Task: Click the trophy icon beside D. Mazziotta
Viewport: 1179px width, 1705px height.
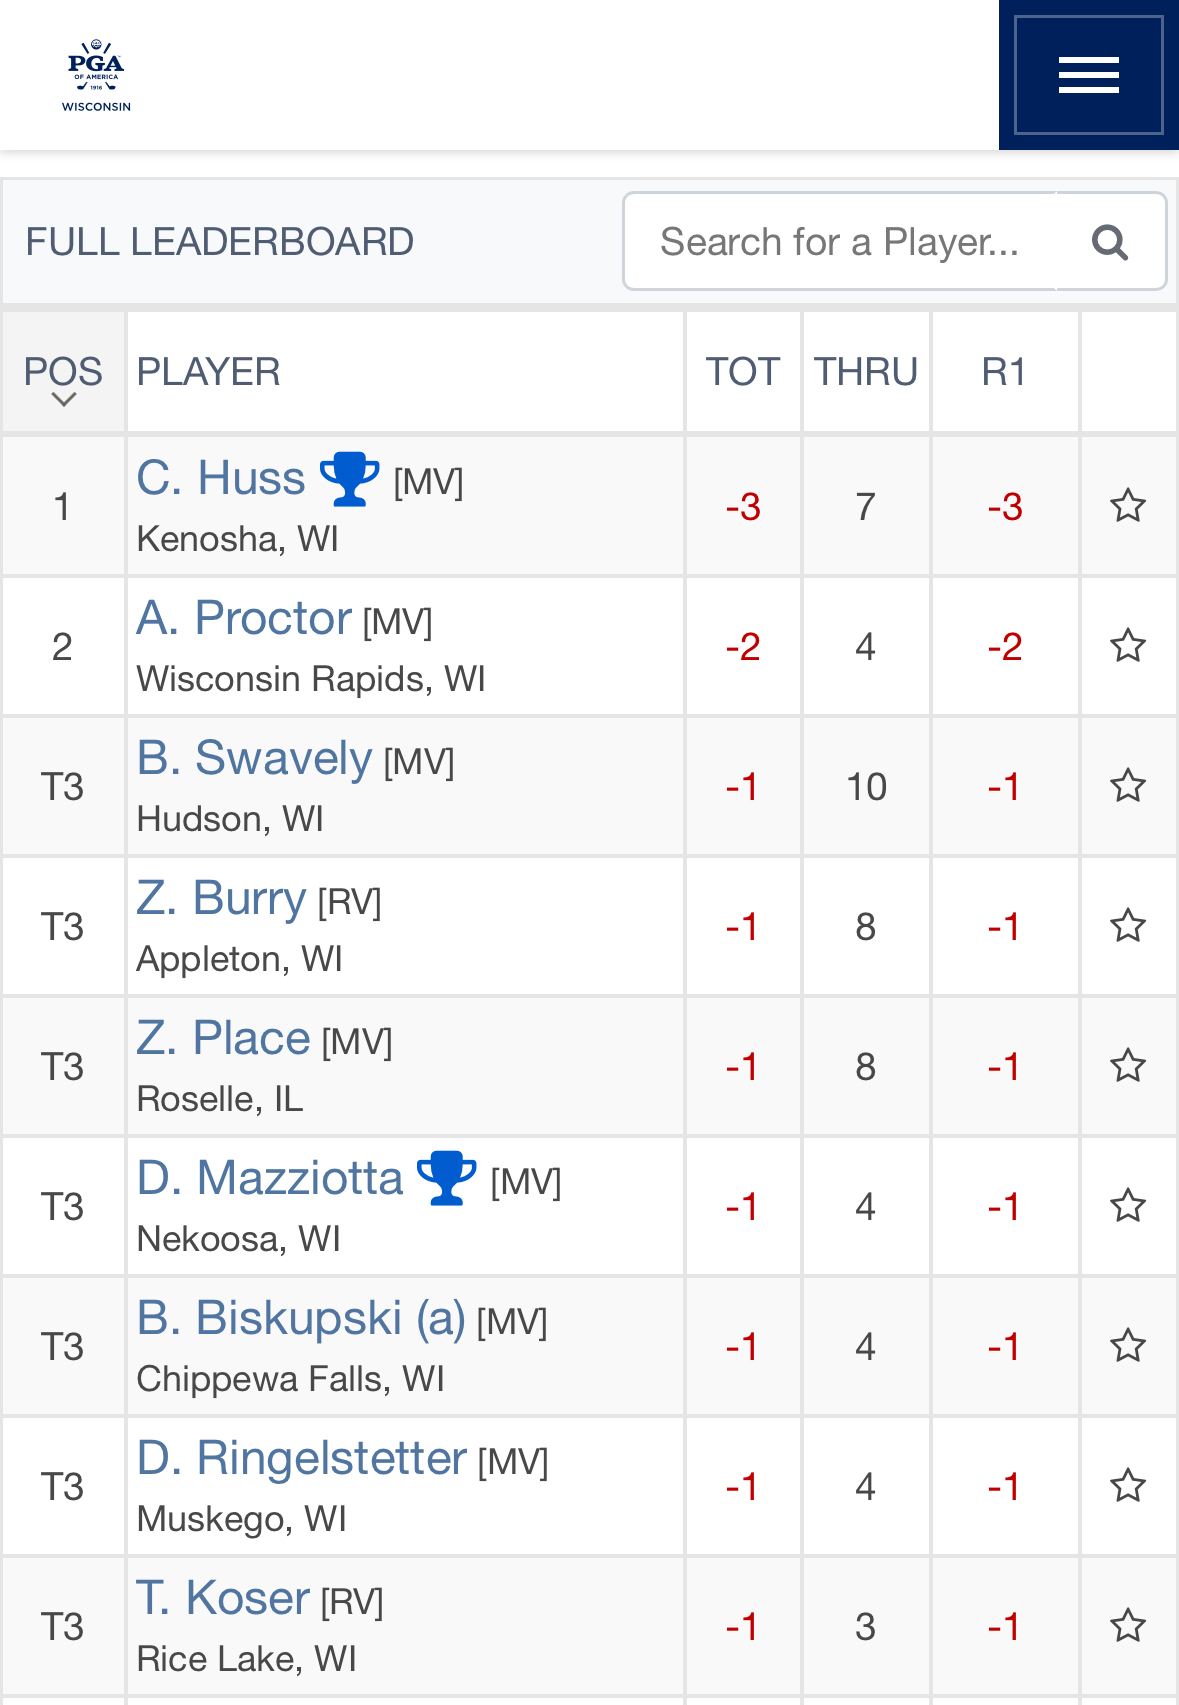Action: click(x=446, y=1178)
